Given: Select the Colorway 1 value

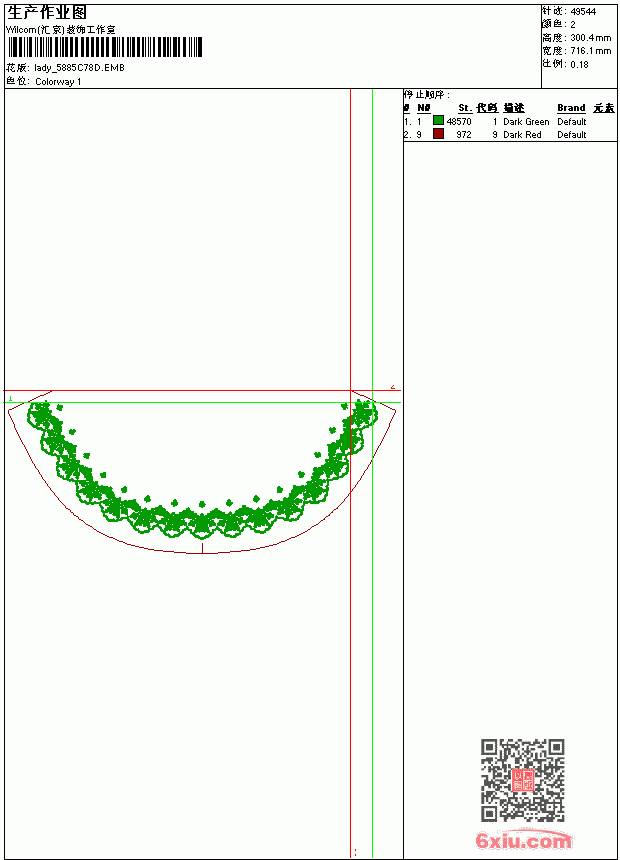Looking at the screenshot, I should tap(58, 82).
